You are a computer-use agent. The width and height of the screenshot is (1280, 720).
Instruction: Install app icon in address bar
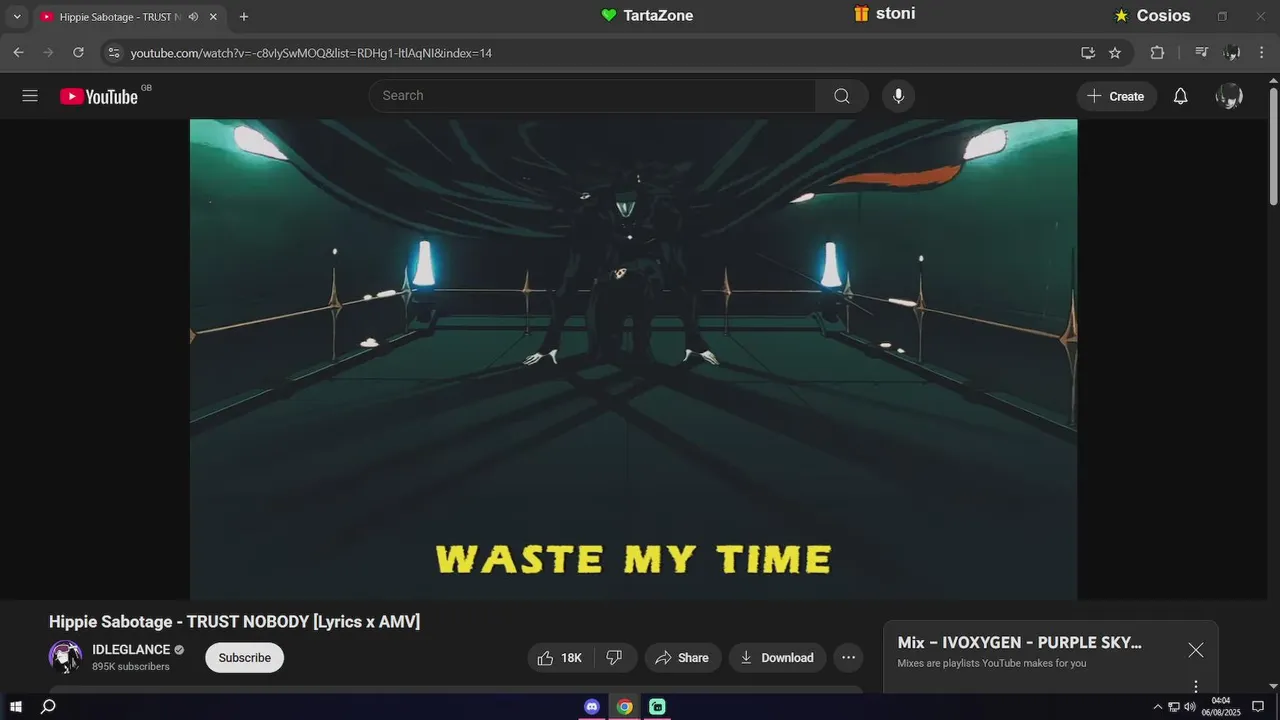click(x=1088, y=53)
